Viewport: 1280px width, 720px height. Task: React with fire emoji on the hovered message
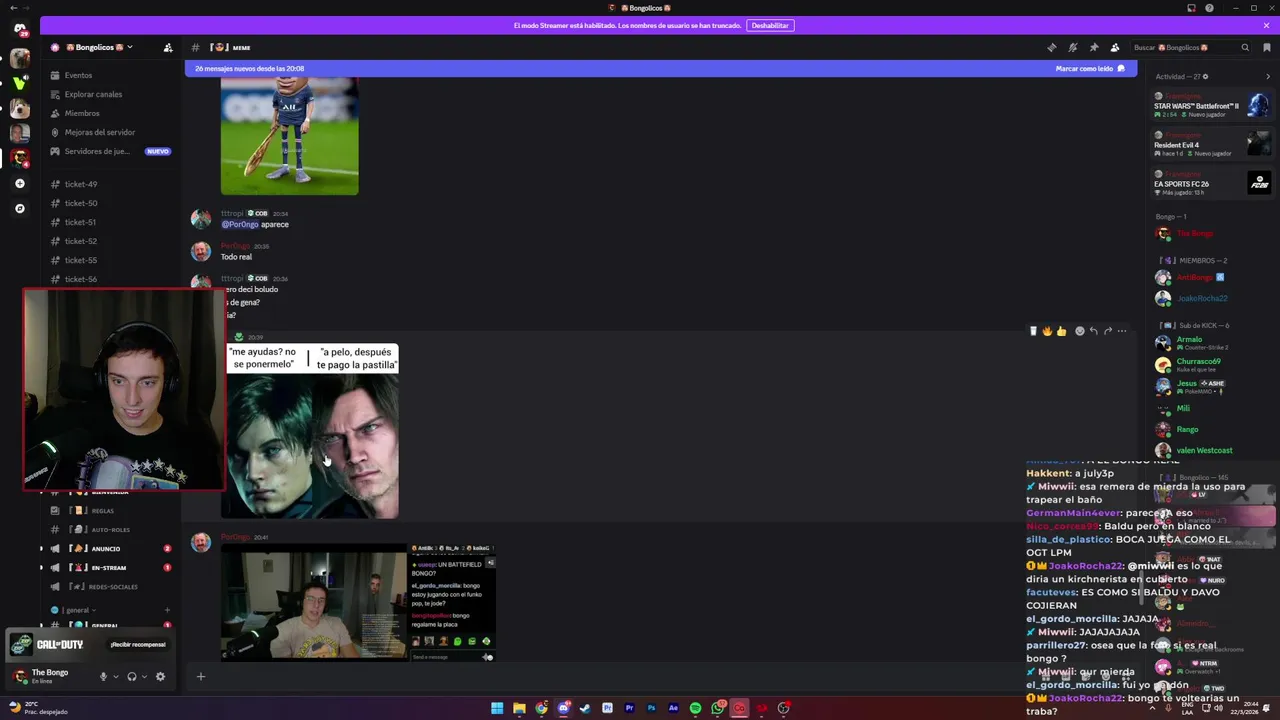[1047, 331]
